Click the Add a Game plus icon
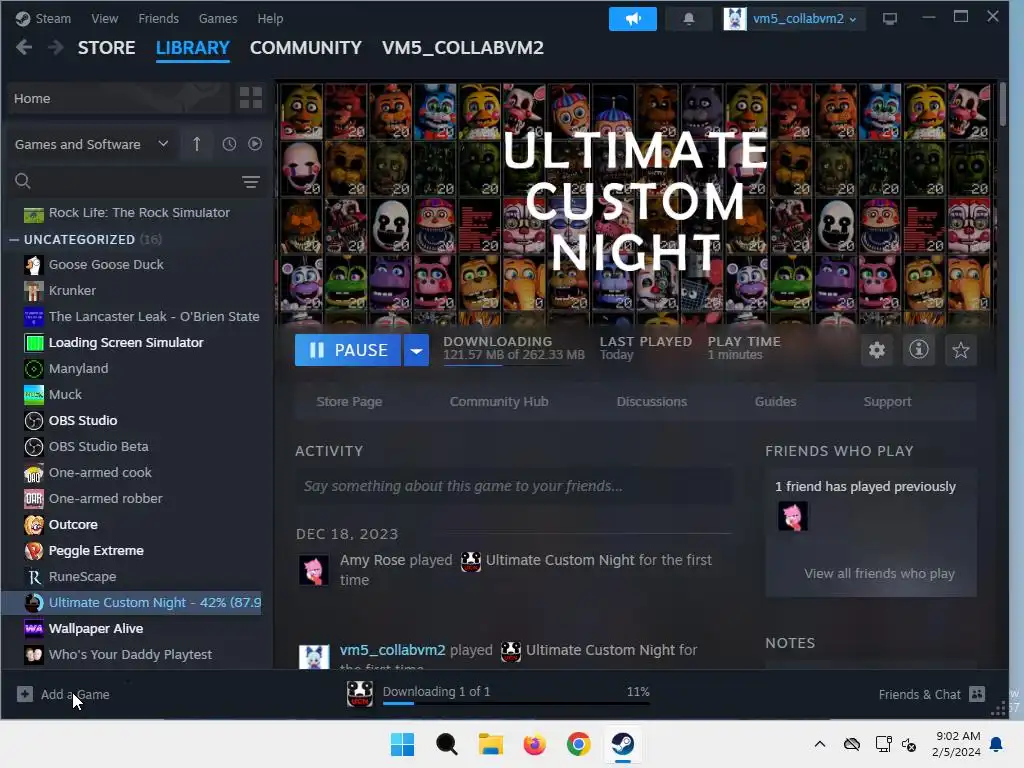 point(25,694)
